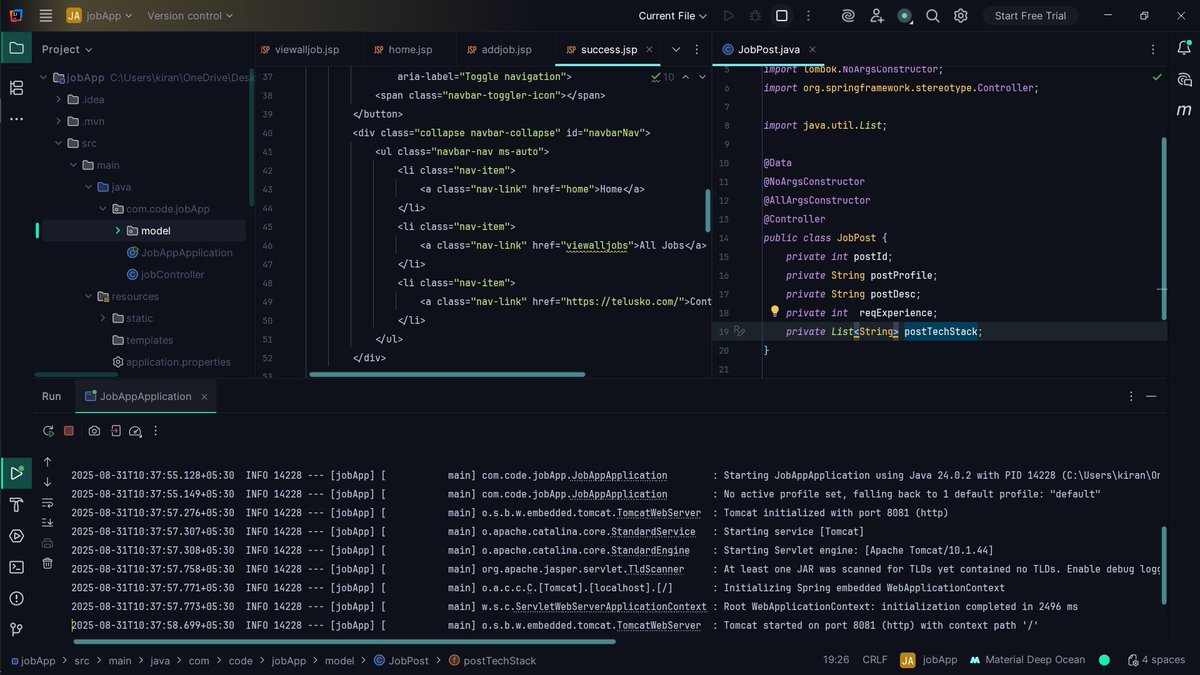Open the Version control dropdown

point(190,16)
